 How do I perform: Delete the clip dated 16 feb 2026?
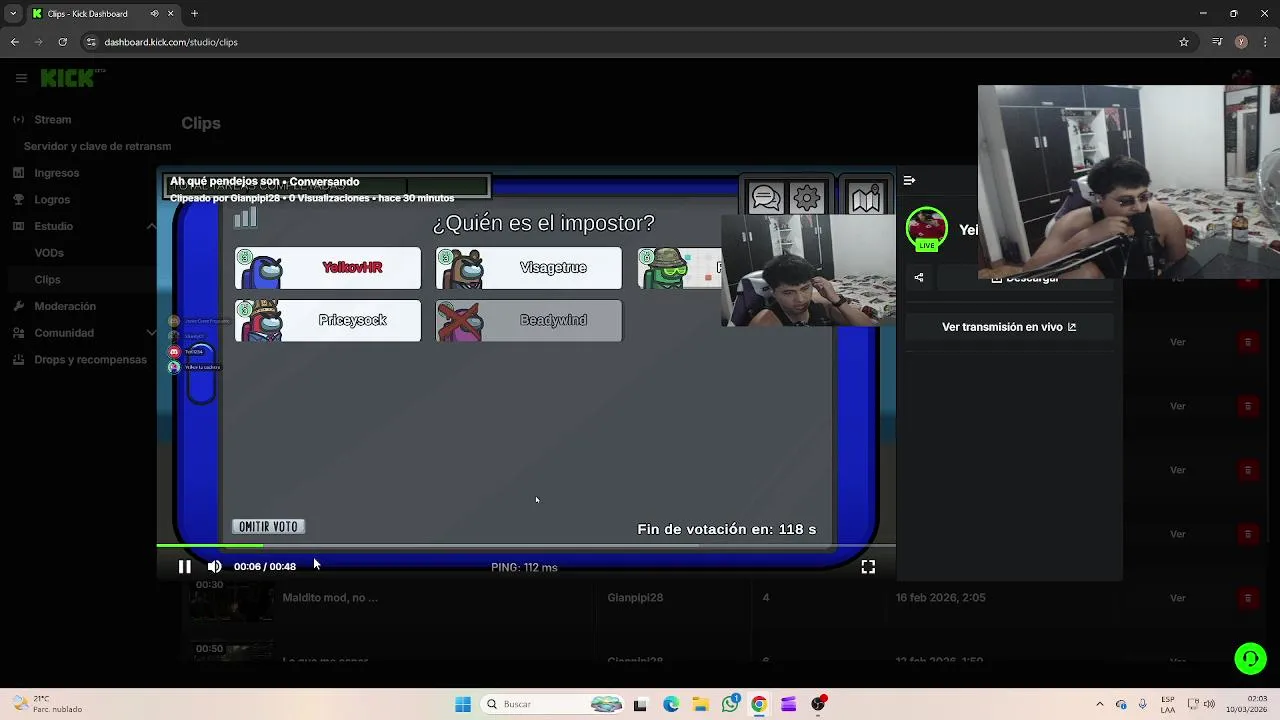1247,598
